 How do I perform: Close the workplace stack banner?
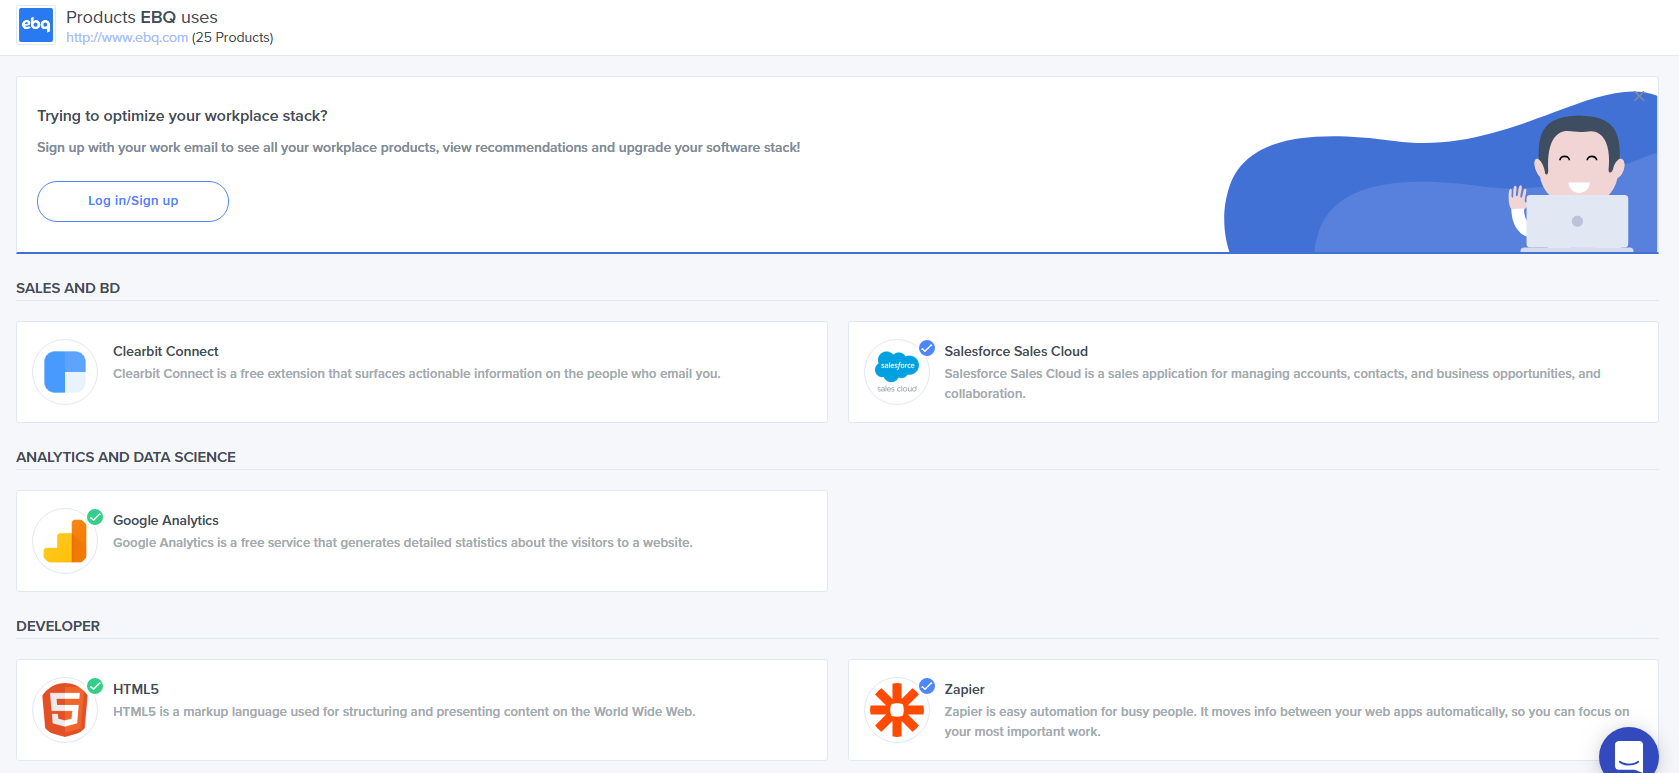point(1639,97)
